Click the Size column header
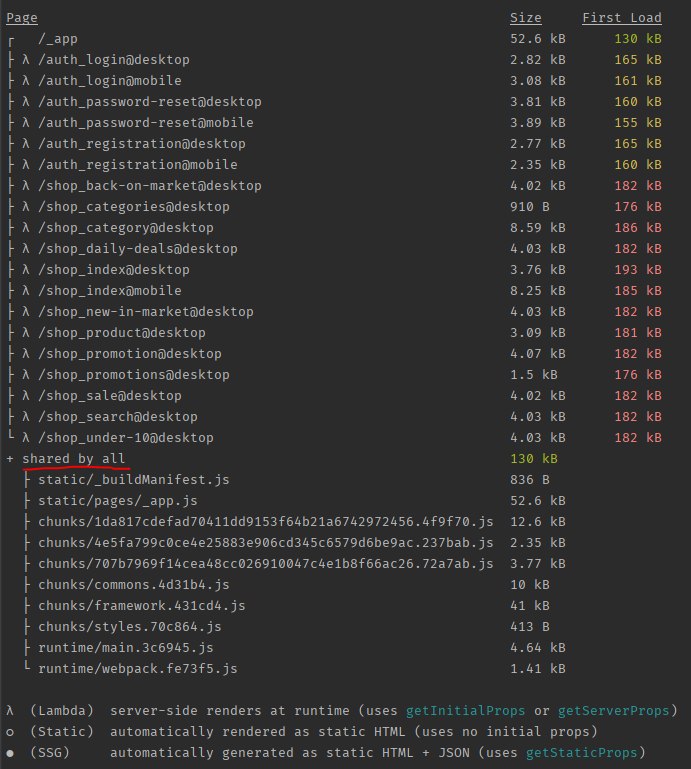 pyautogui.click(x=525, y=18)
